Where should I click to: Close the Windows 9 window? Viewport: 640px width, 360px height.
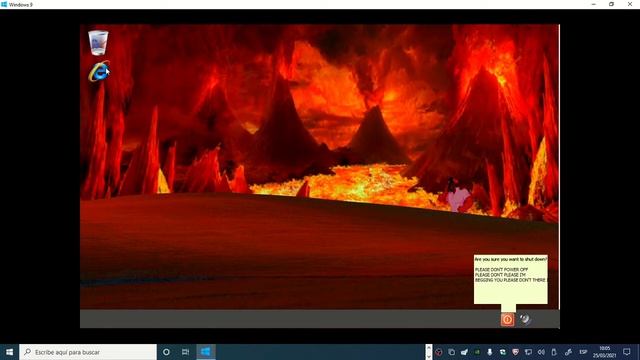tap(630, 4)
